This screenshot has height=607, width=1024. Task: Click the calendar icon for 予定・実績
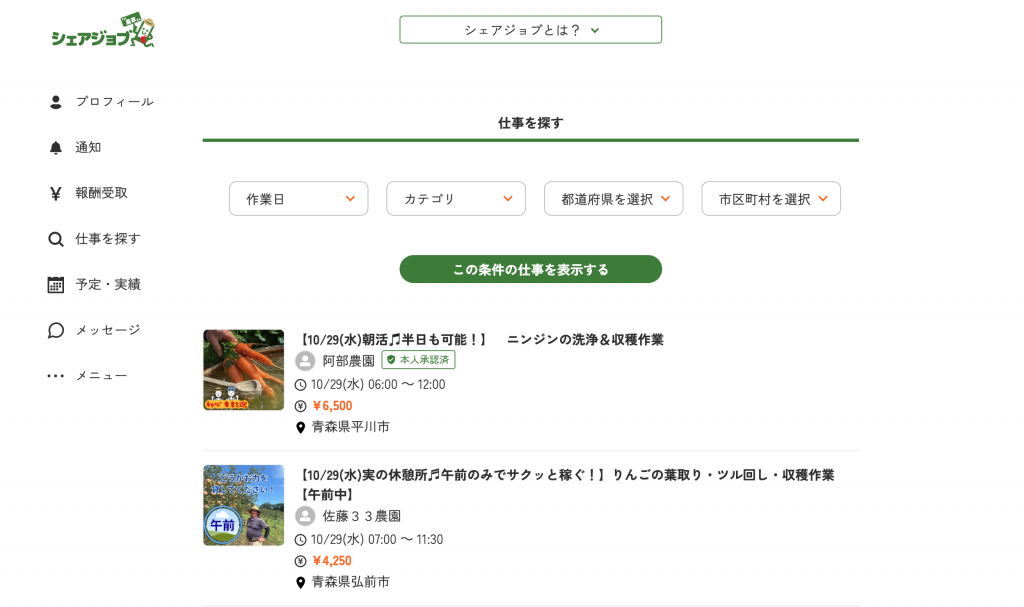coord(56,285)
